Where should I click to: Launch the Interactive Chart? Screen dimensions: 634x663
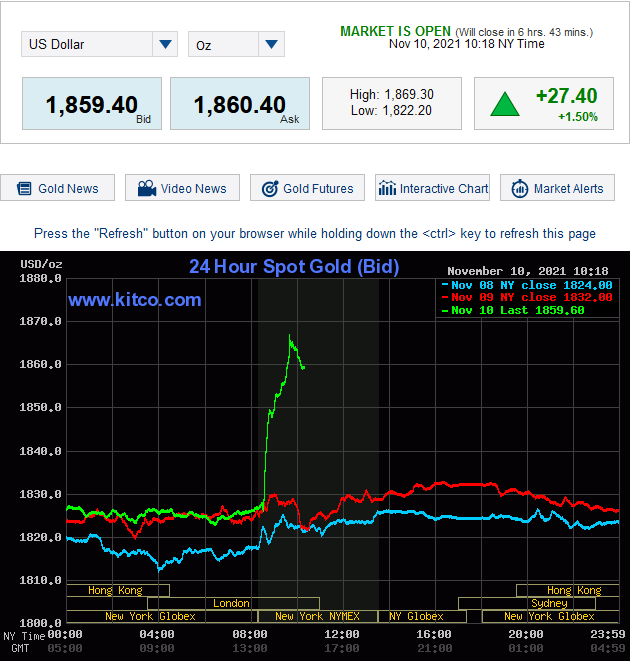pyautogui.click(x=432, y=188)
